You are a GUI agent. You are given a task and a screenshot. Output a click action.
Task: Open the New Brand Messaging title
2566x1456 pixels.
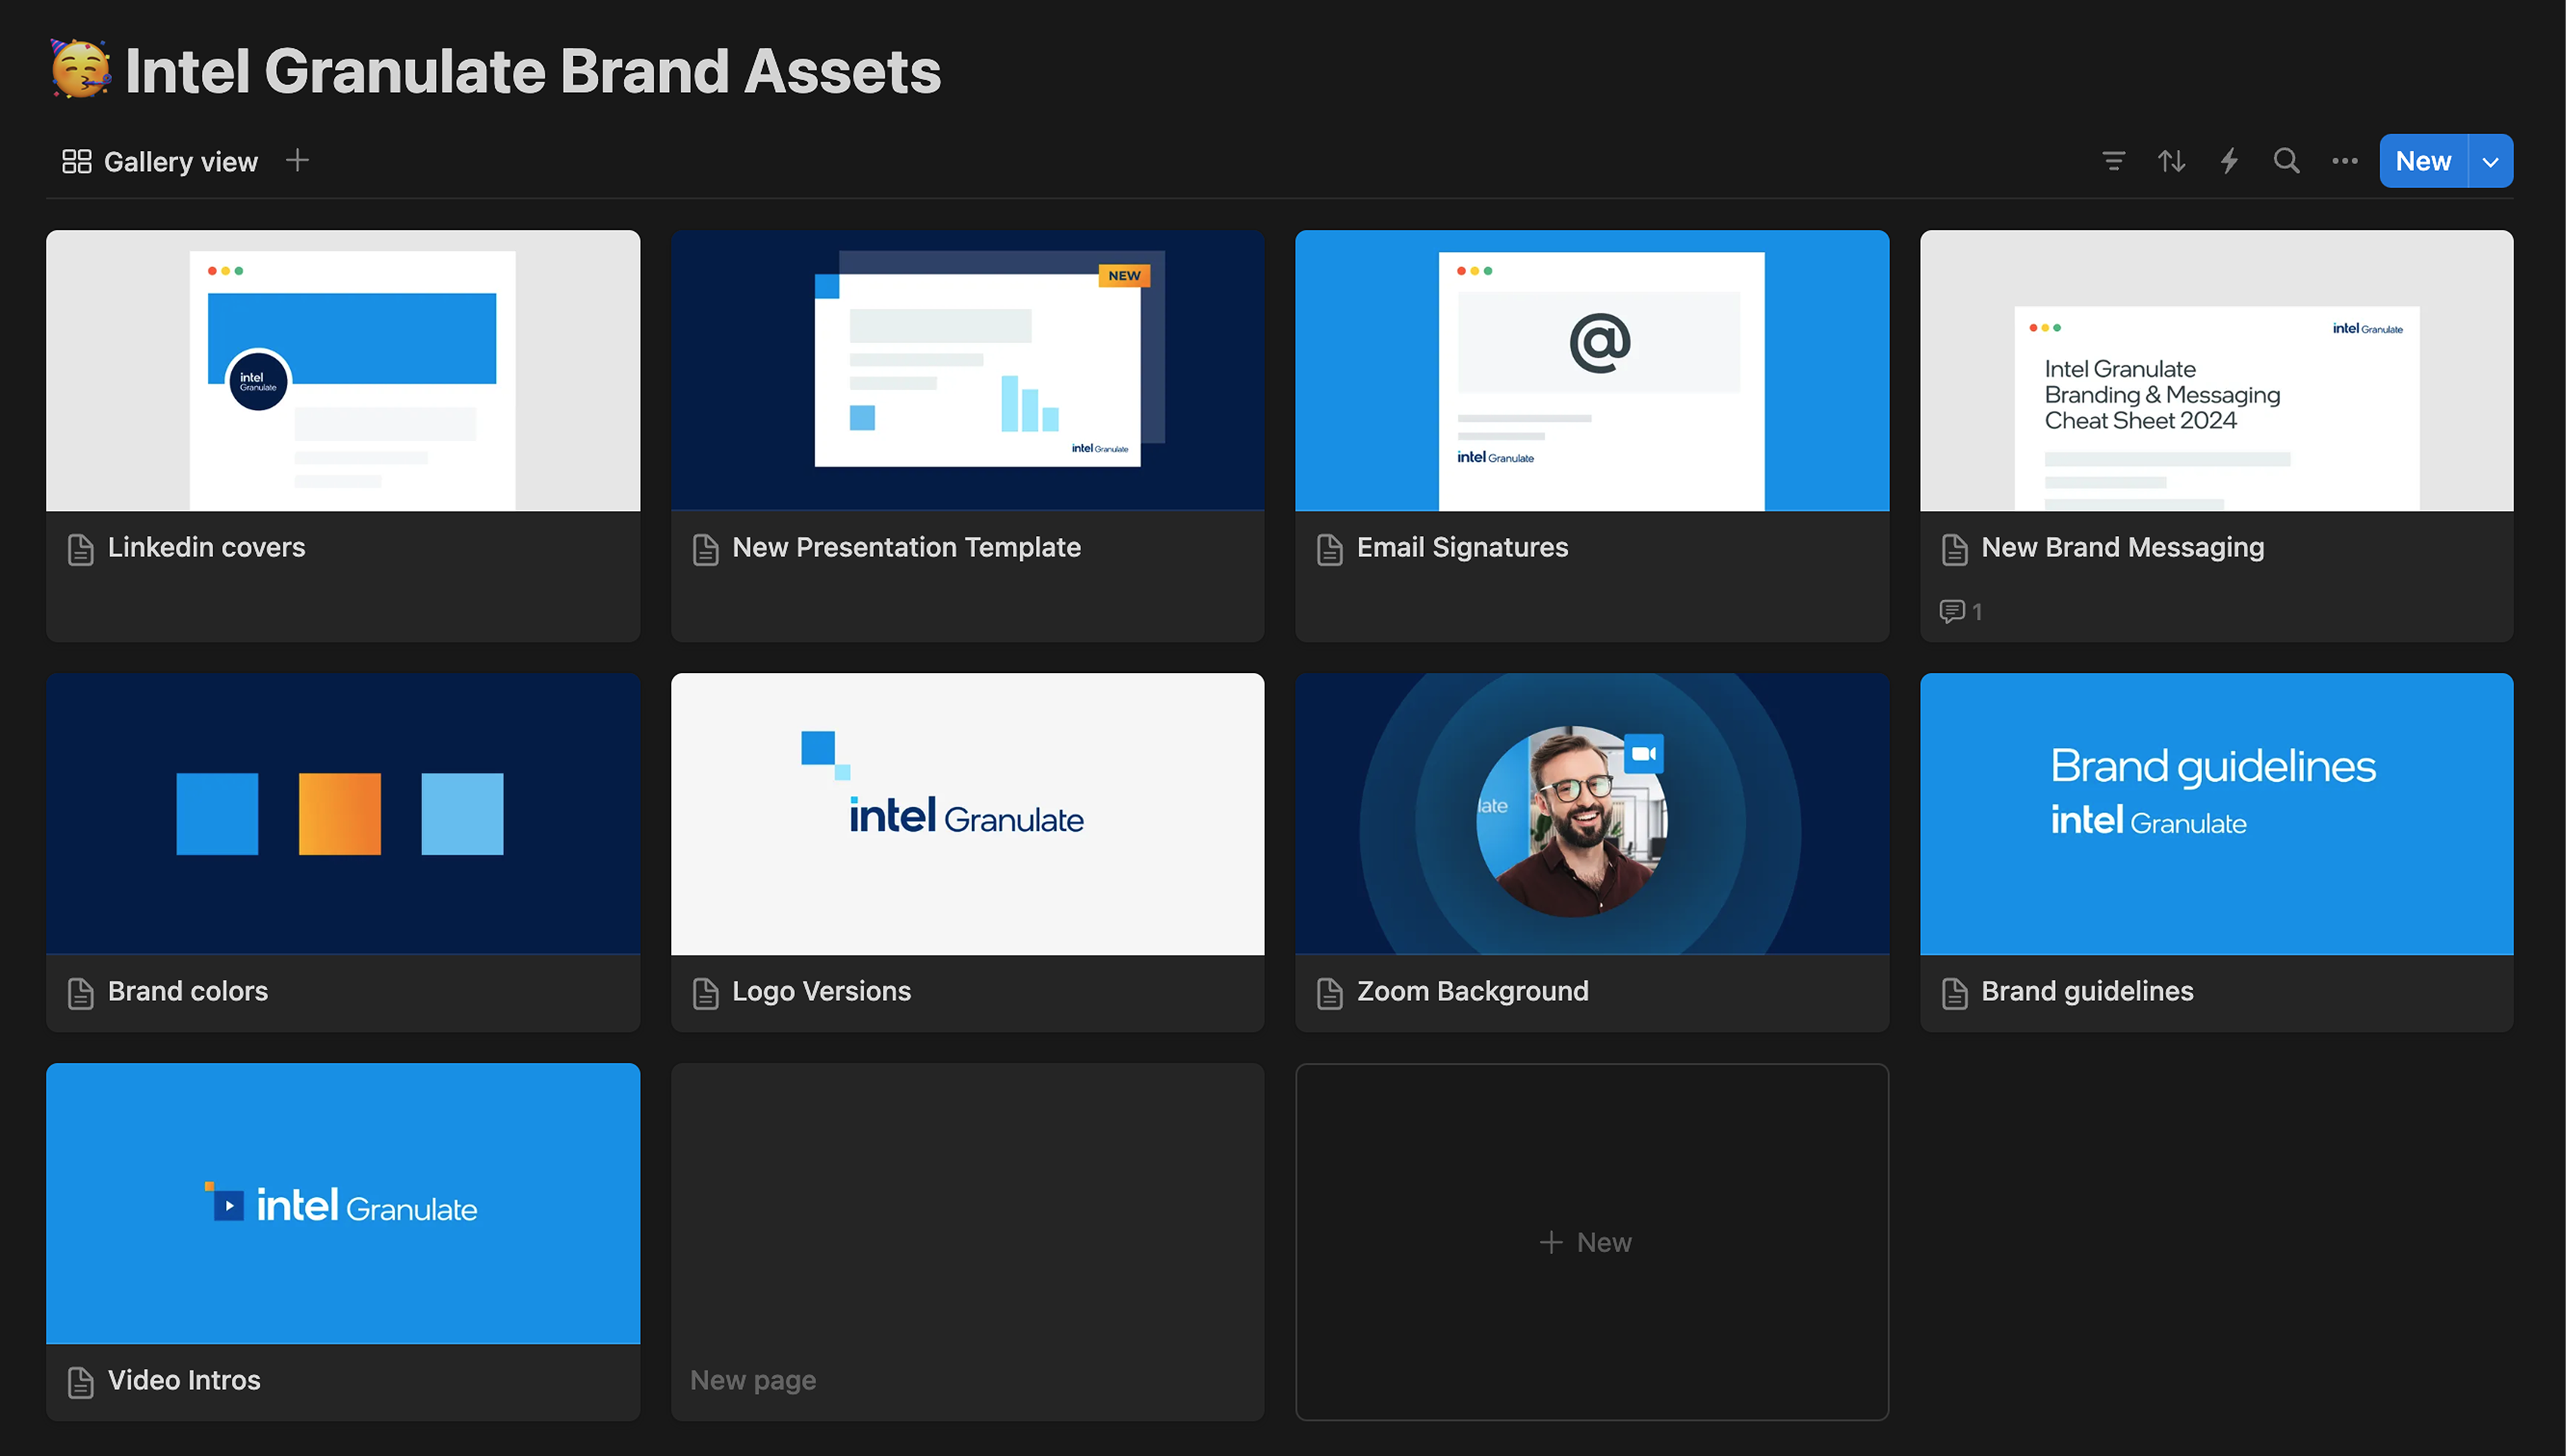2122,547
